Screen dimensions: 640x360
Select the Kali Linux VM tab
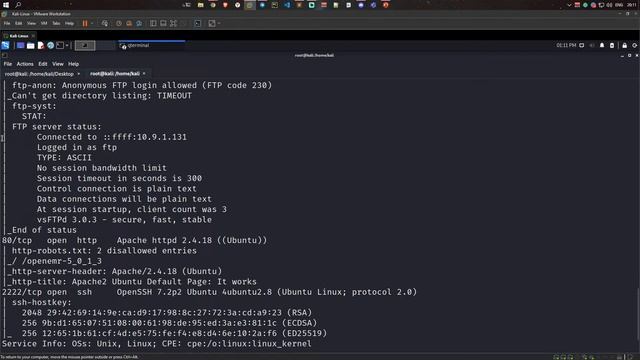click(19, 36)
